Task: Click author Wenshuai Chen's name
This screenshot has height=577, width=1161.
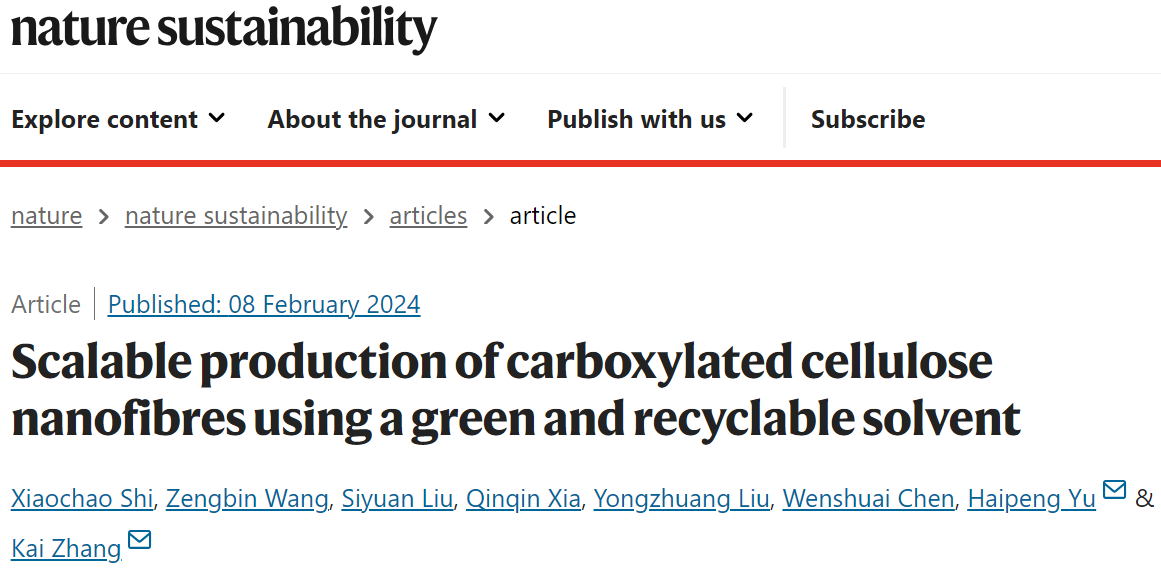Action: click(868, 498)
